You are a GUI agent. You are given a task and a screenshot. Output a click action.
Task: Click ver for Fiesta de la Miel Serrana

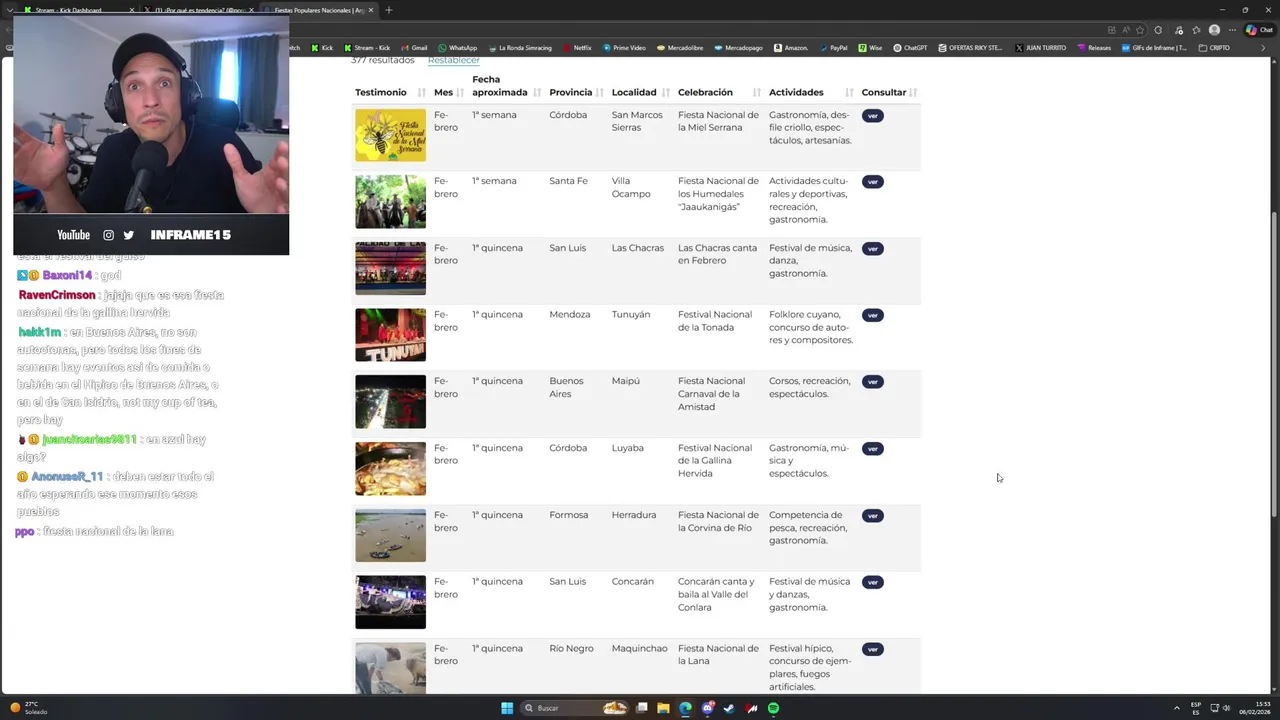(873, 116)
